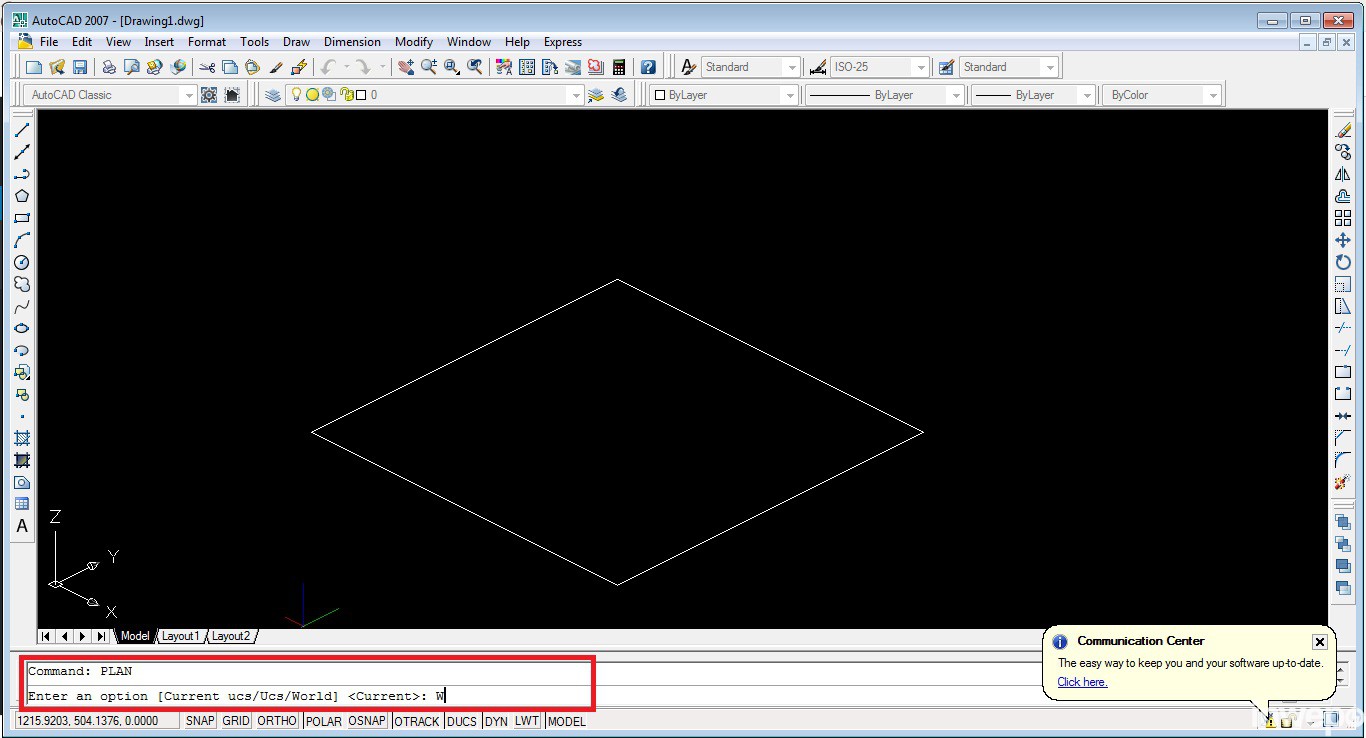Open the ISO-25 dimension style dropdown
The width and height of the screenshot is (1366, 738).
(x=920, y=67)
